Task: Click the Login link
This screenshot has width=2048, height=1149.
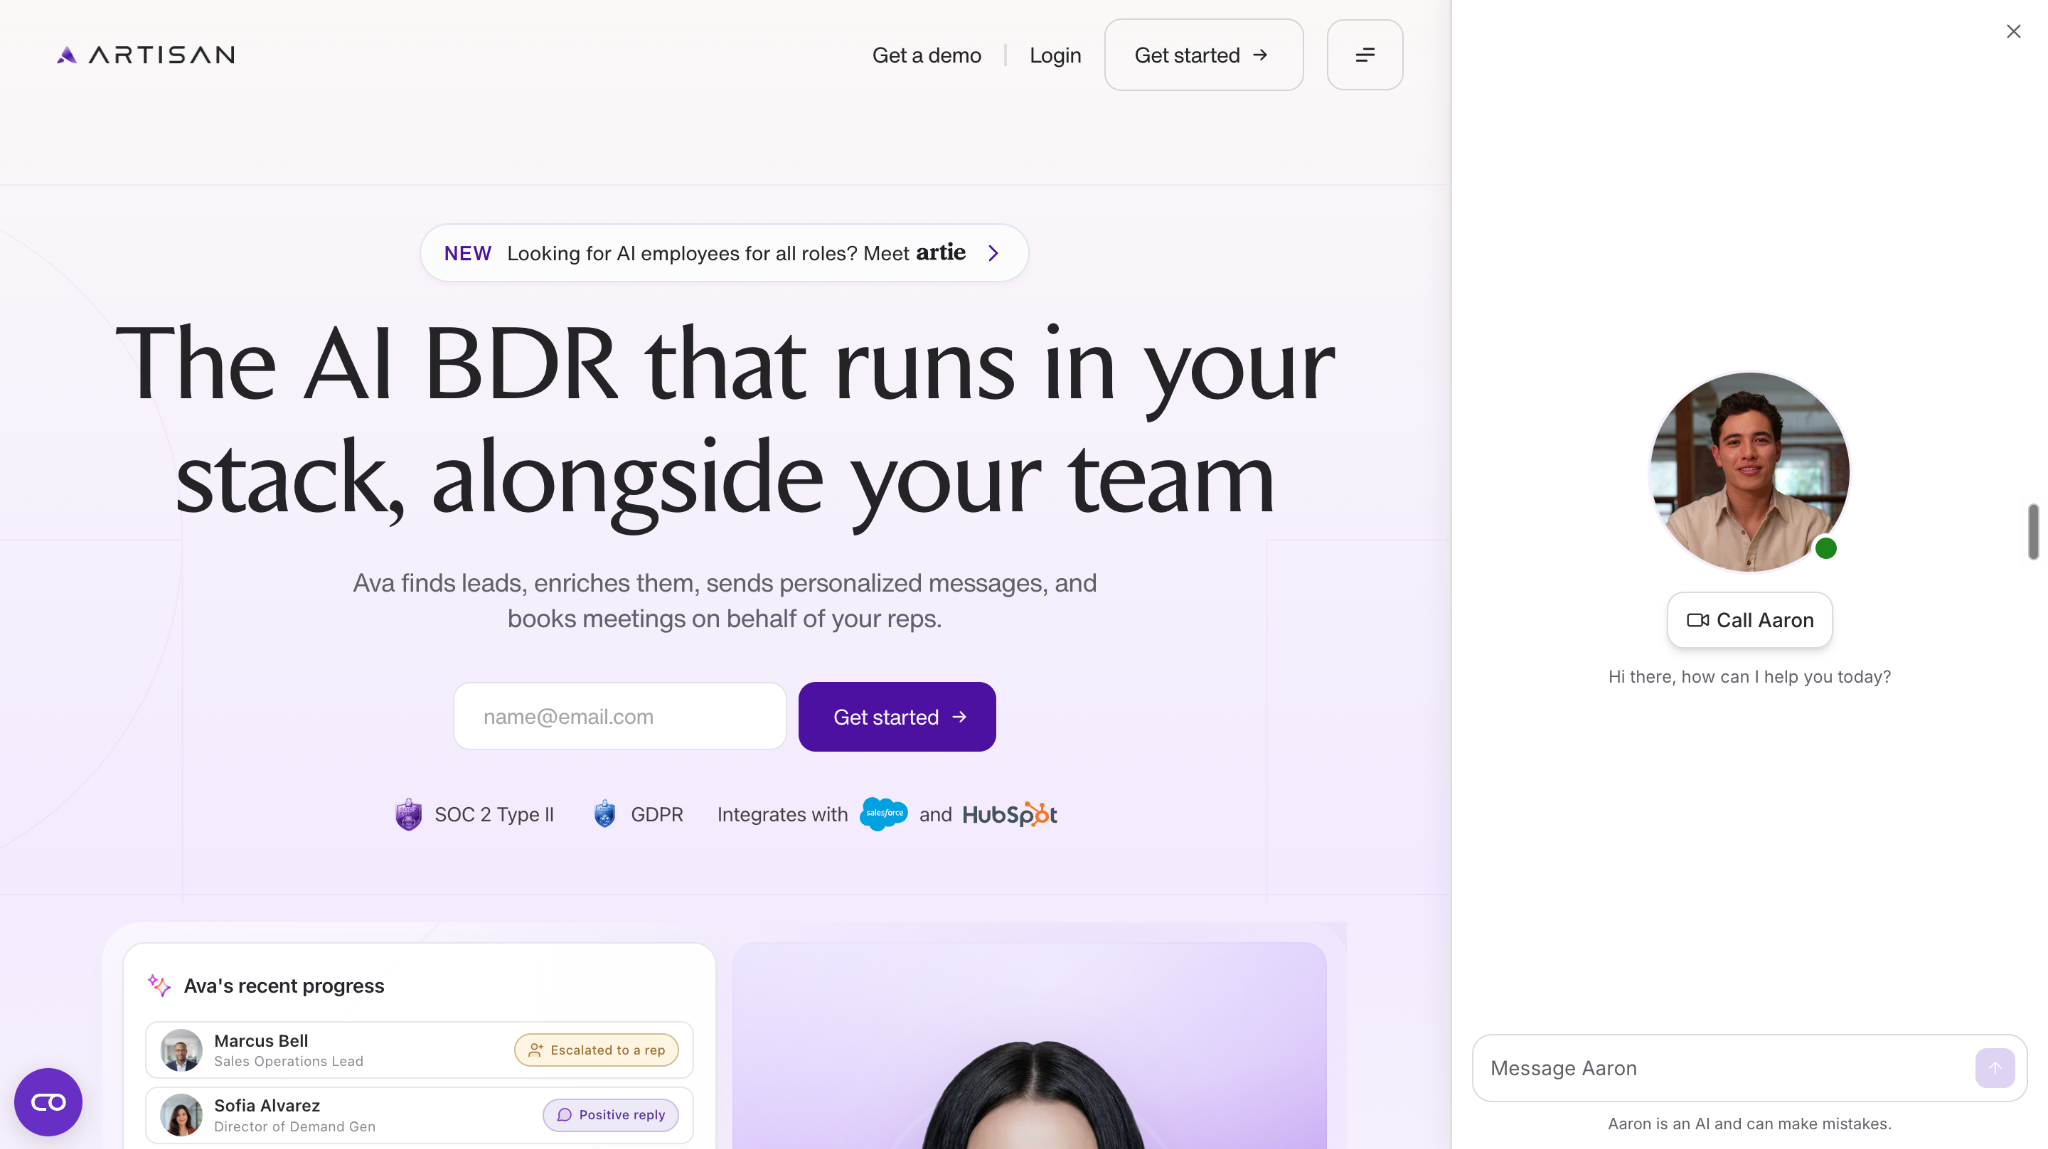Action: (1055, 55)
